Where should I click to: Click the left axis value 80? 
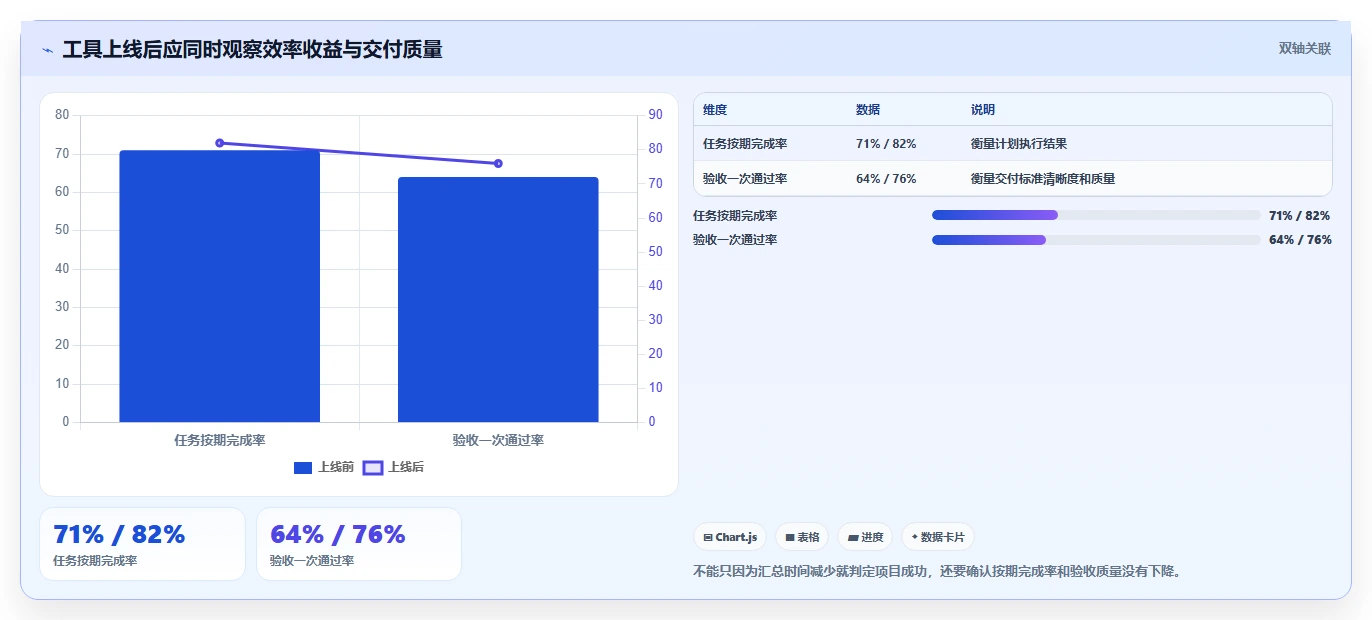click(x=62, y=115)
